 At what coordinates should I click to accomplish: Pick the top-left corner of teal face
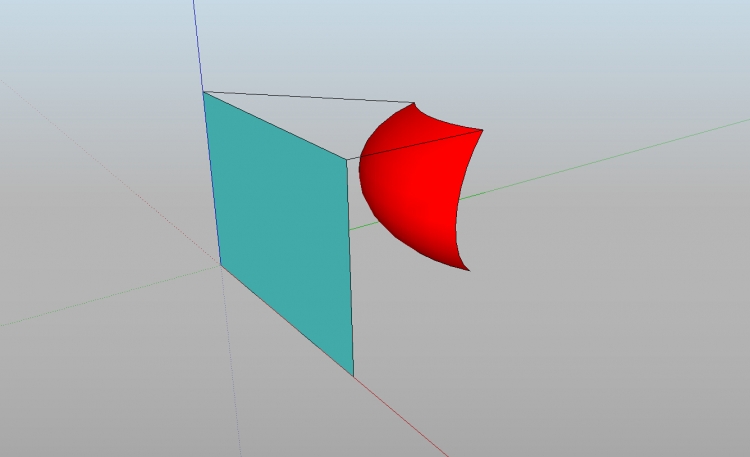[204, 92]
